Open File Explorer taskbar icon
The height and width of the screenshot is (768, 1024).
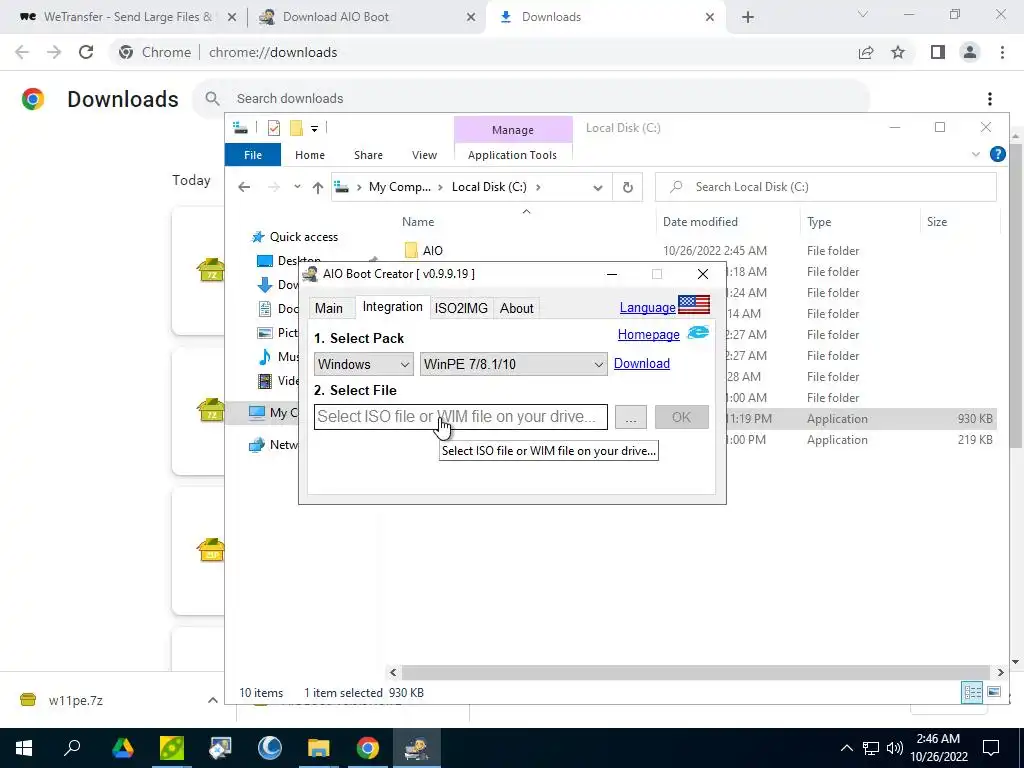coord(319,748)
